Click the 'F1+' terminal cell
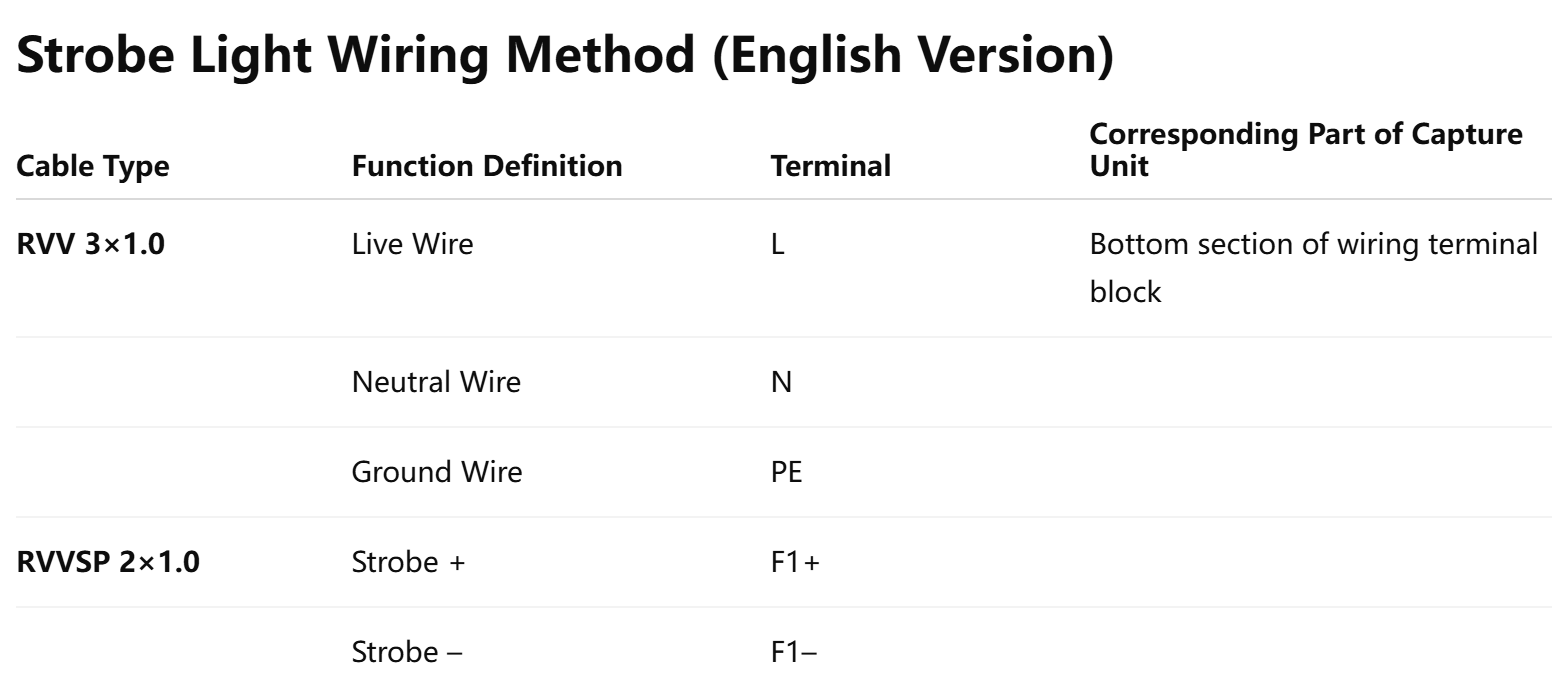 [x=795, y=562]
